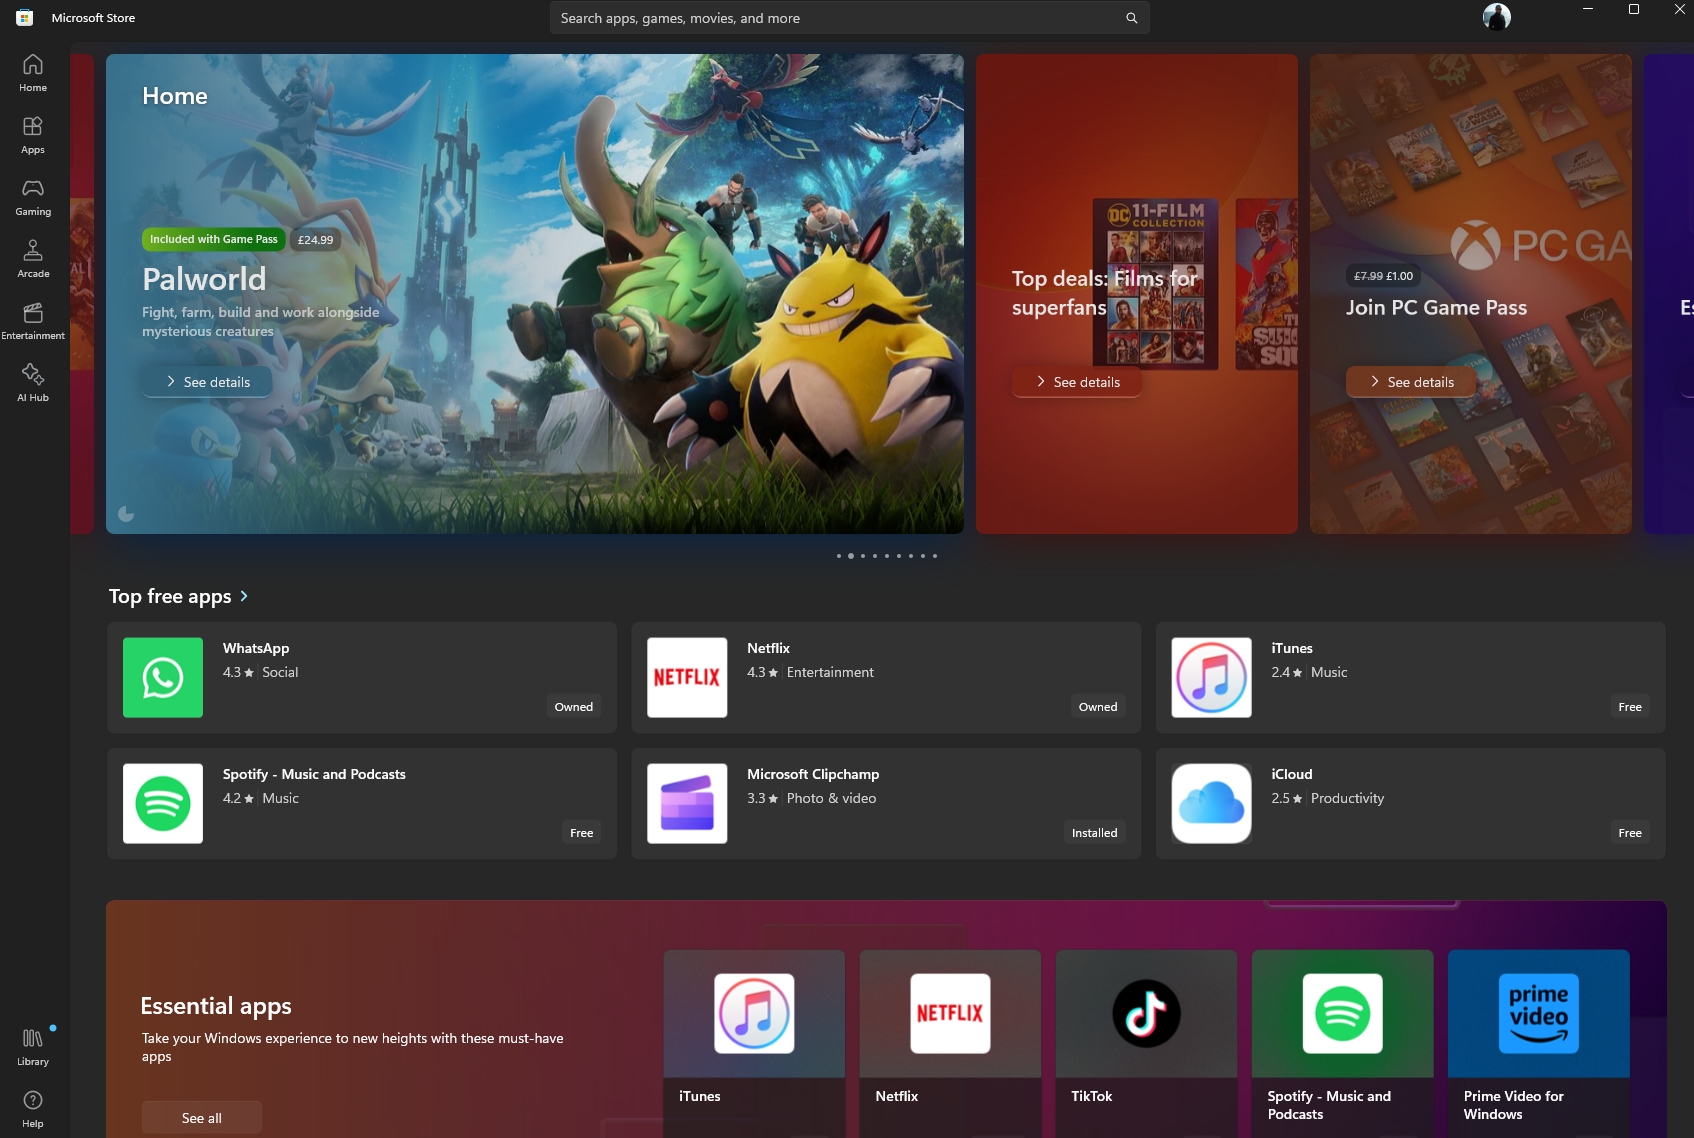Image resolution: width=1694 pixels, height=1138 pixels.
Task: Select the first carousel pagination dot
Action: coord(839,556)
